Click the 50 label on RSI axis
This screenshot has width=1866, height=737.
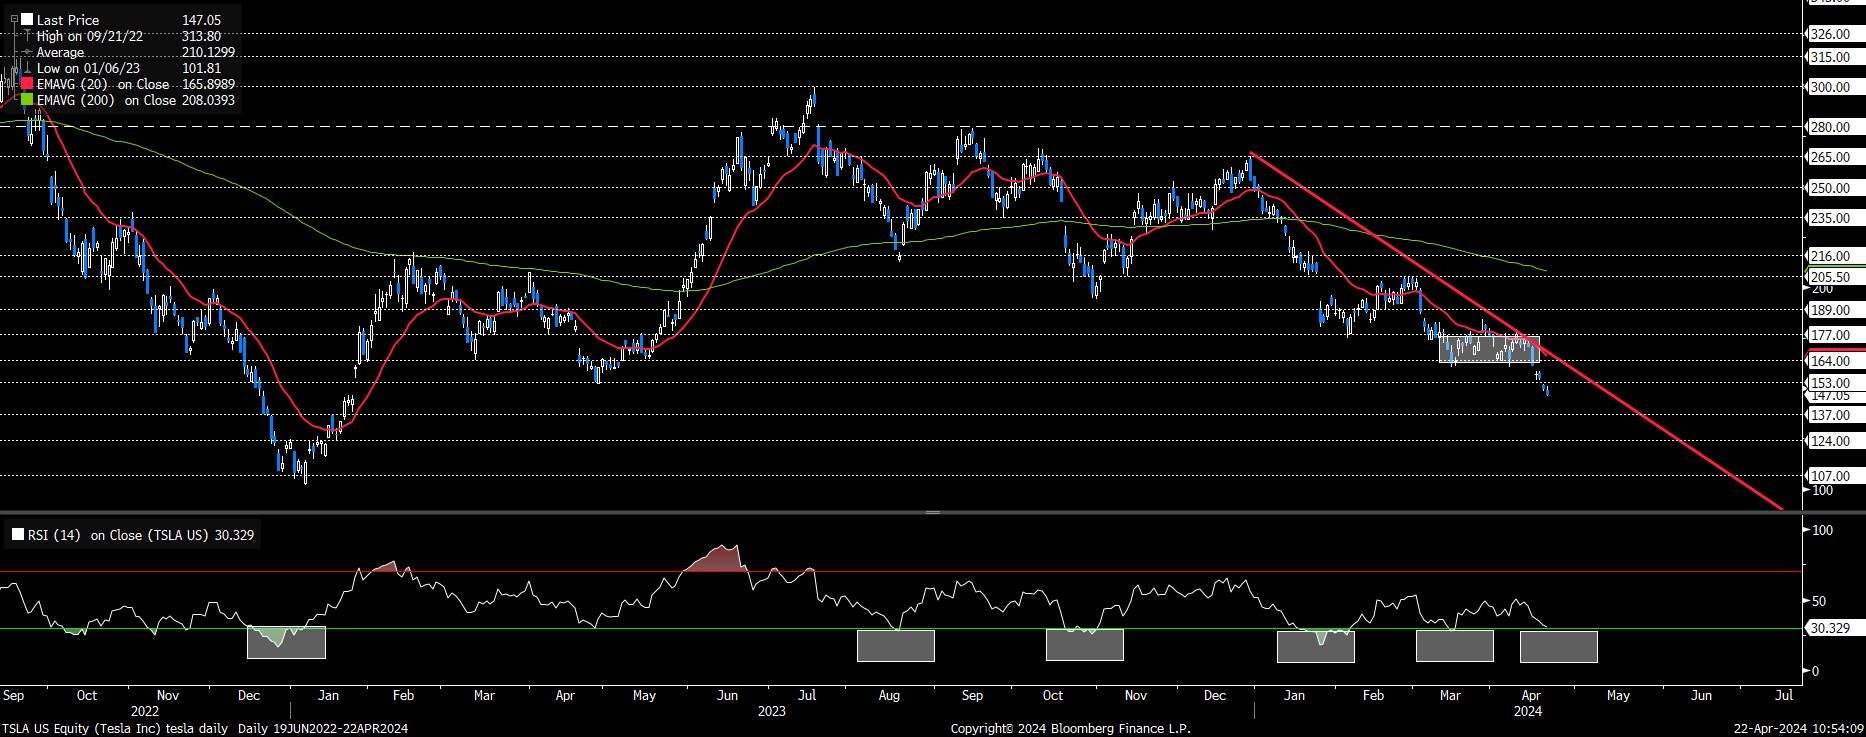coord(1819,601)
